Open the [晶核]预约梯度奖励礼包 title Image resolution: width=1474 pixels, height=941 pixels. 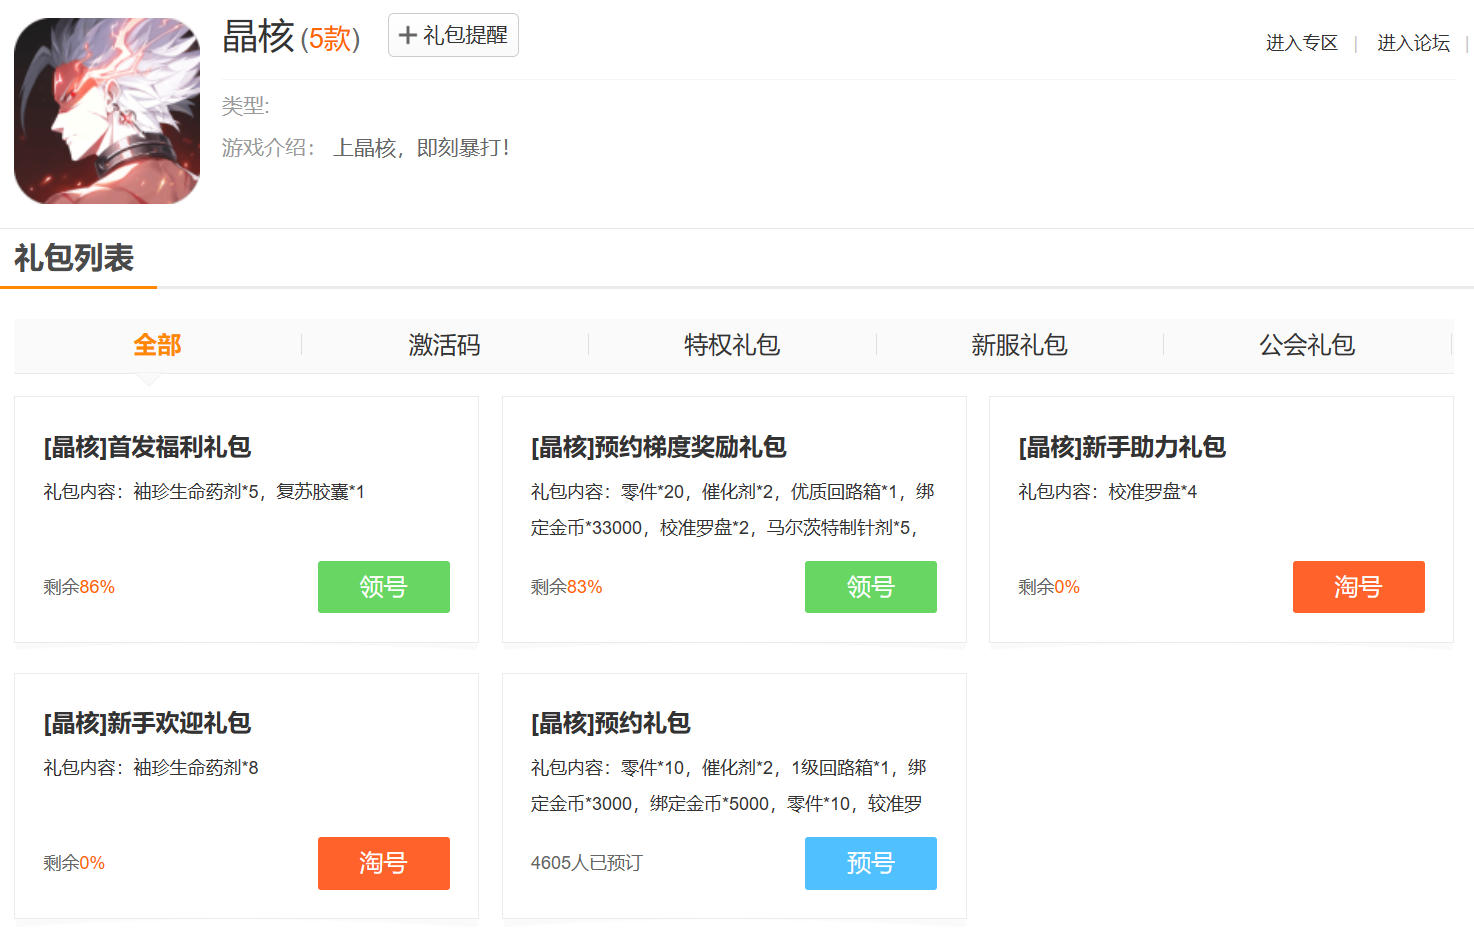[658, 447]
